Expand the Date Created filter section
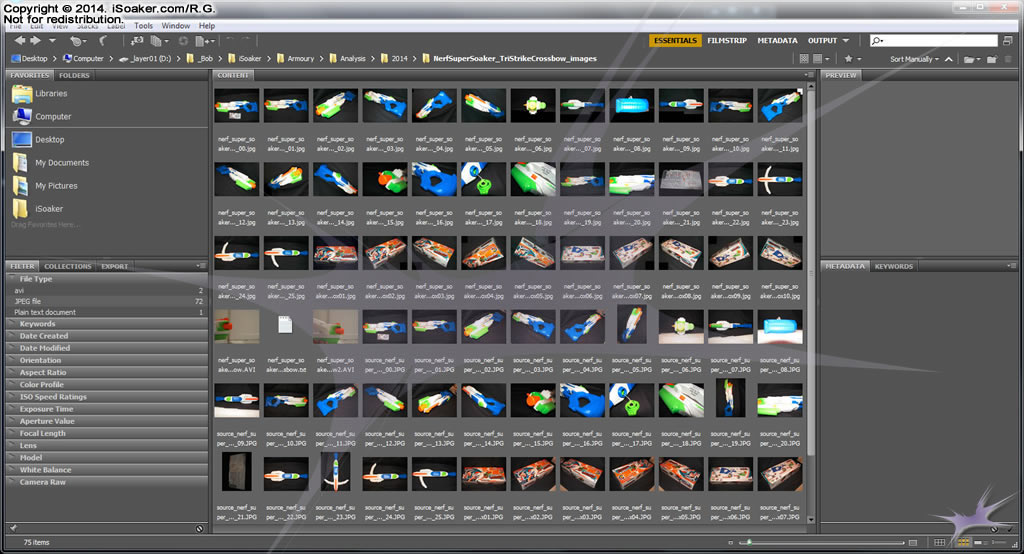This screenshot has height=554, width=1024. click(x=107, y=336)
